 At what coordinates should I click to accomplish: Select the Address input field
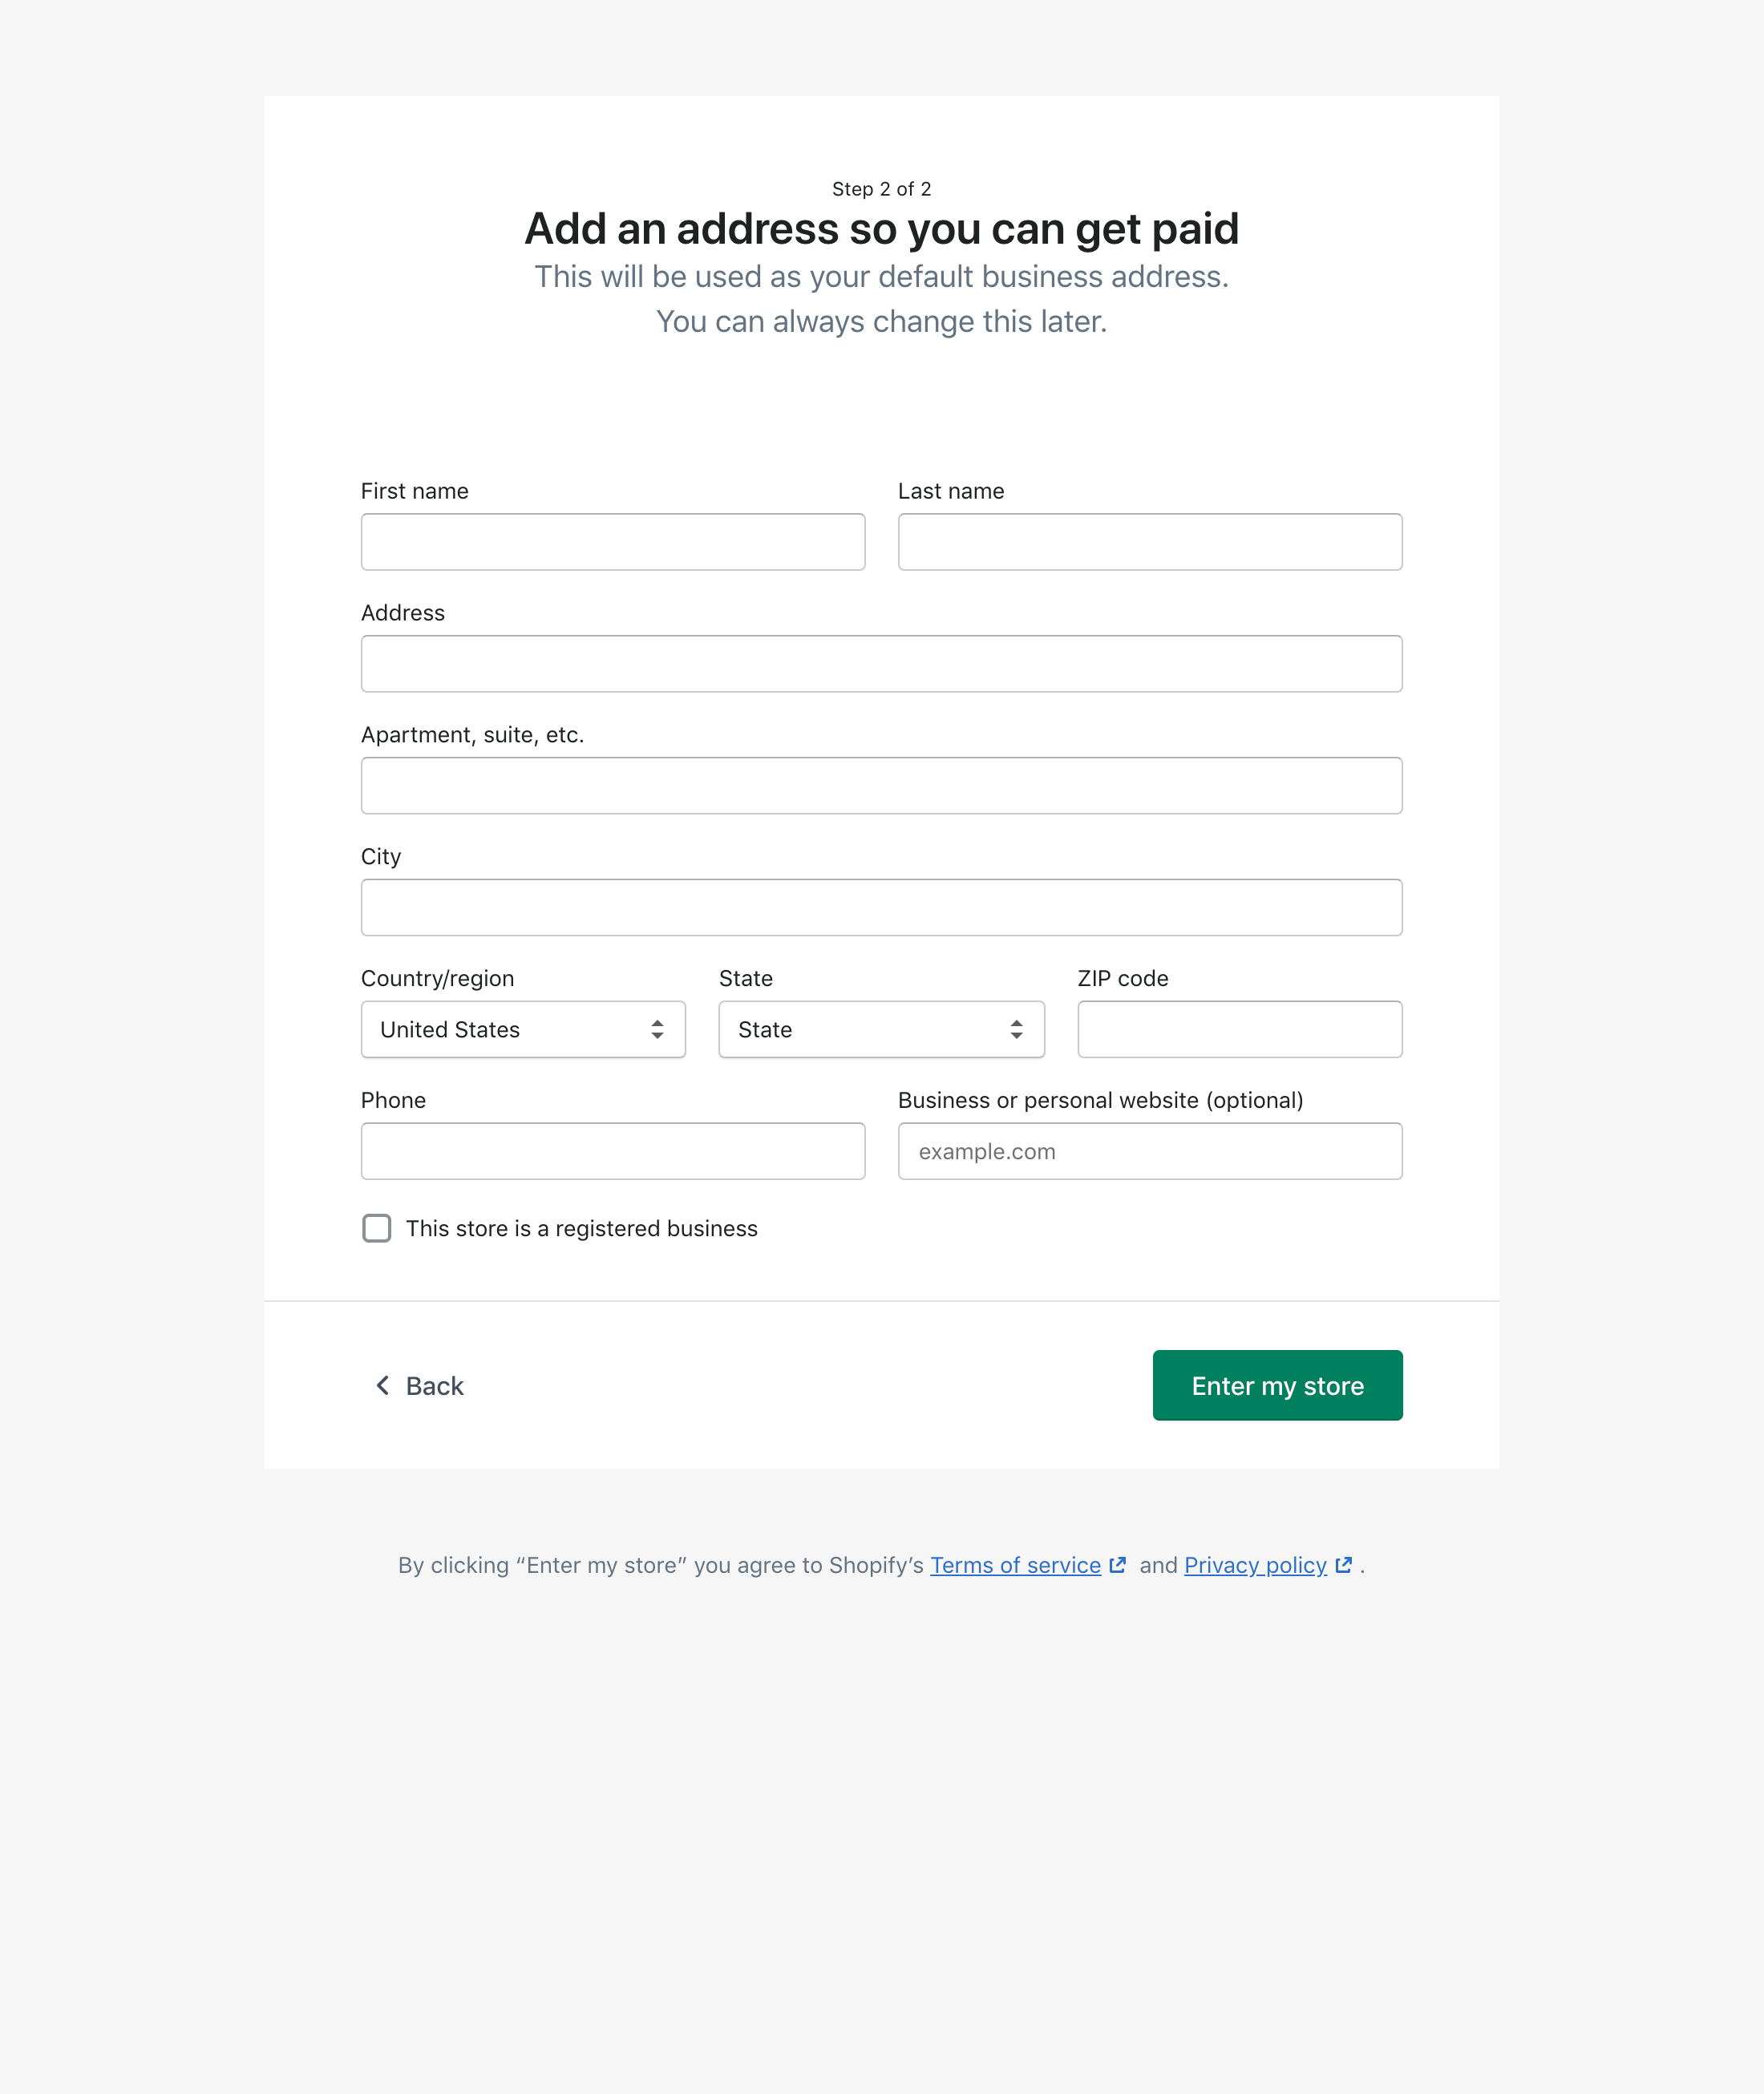(881, 663)
